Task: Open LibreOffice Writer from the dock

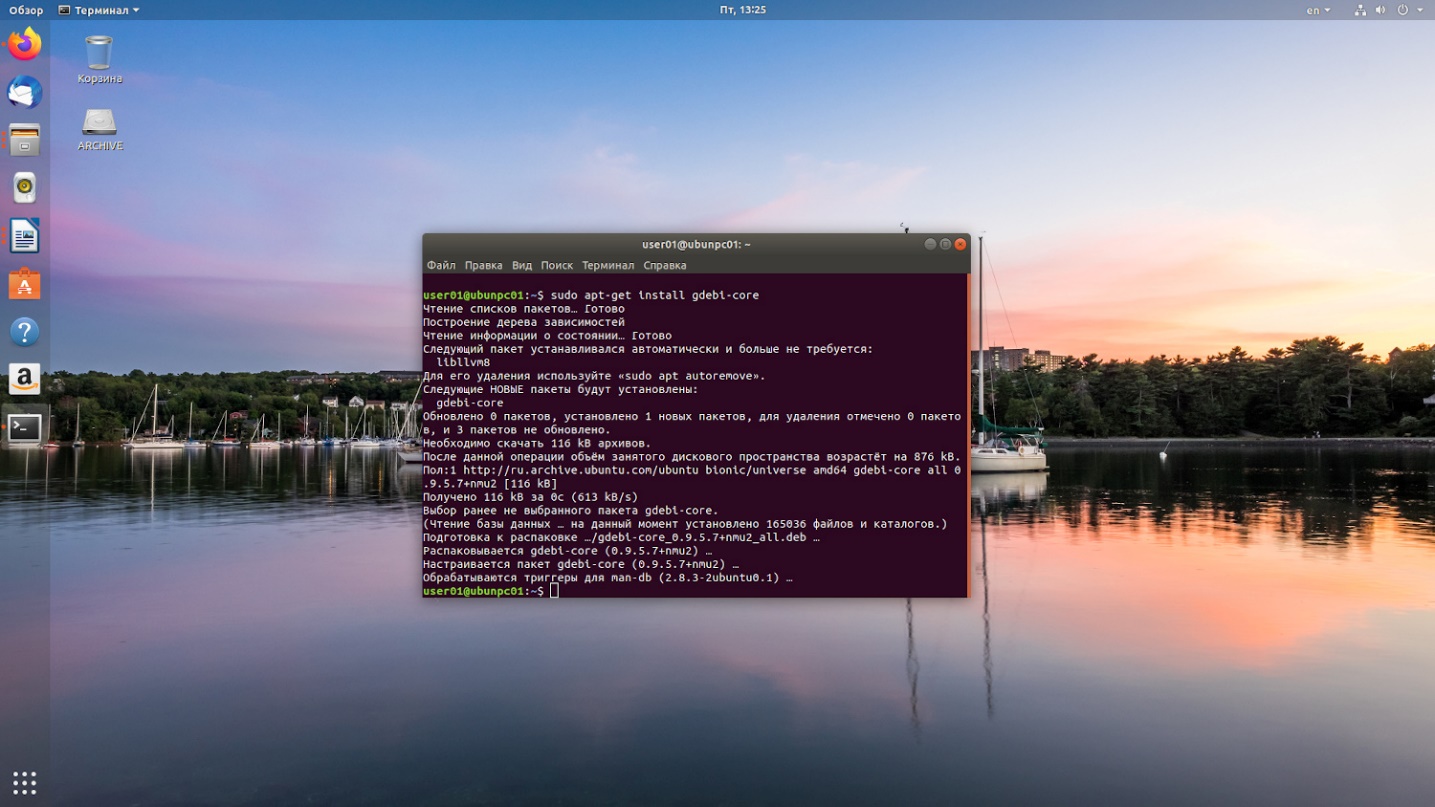Action: click(x=25, y=236)
